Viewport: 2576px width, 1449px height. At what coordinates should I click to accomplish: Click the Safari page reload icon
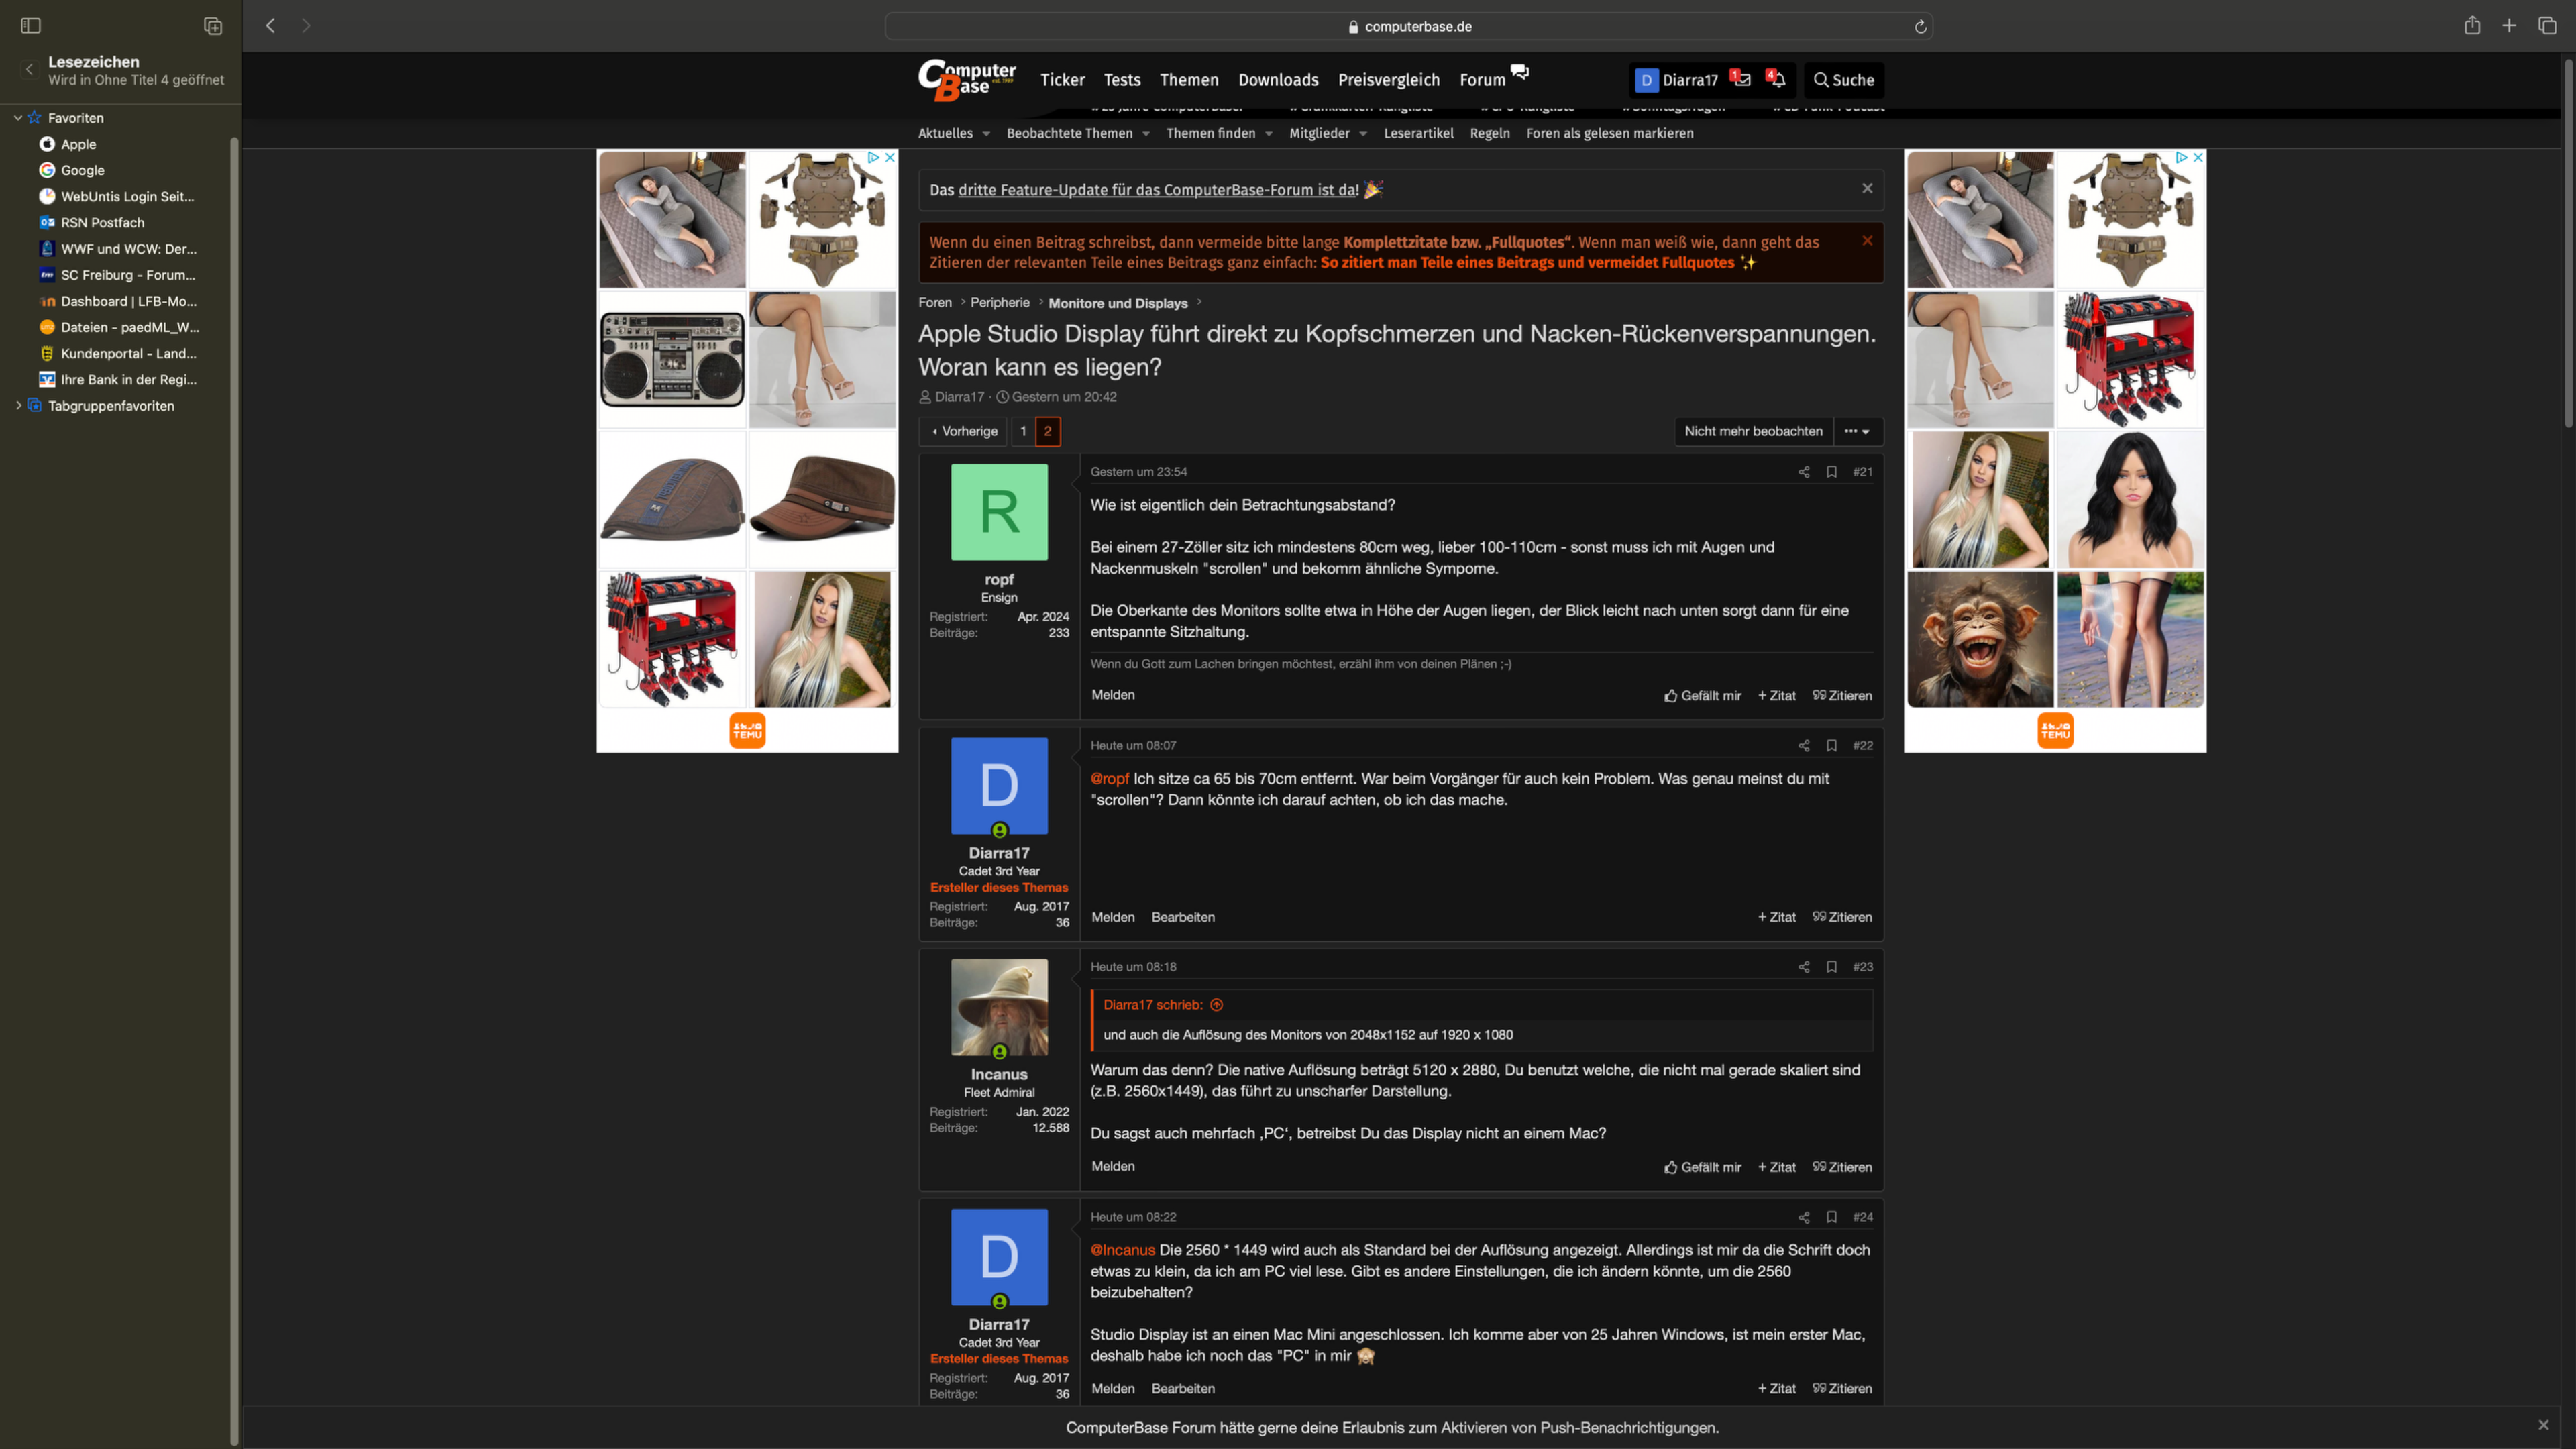tap(1920, 27)
